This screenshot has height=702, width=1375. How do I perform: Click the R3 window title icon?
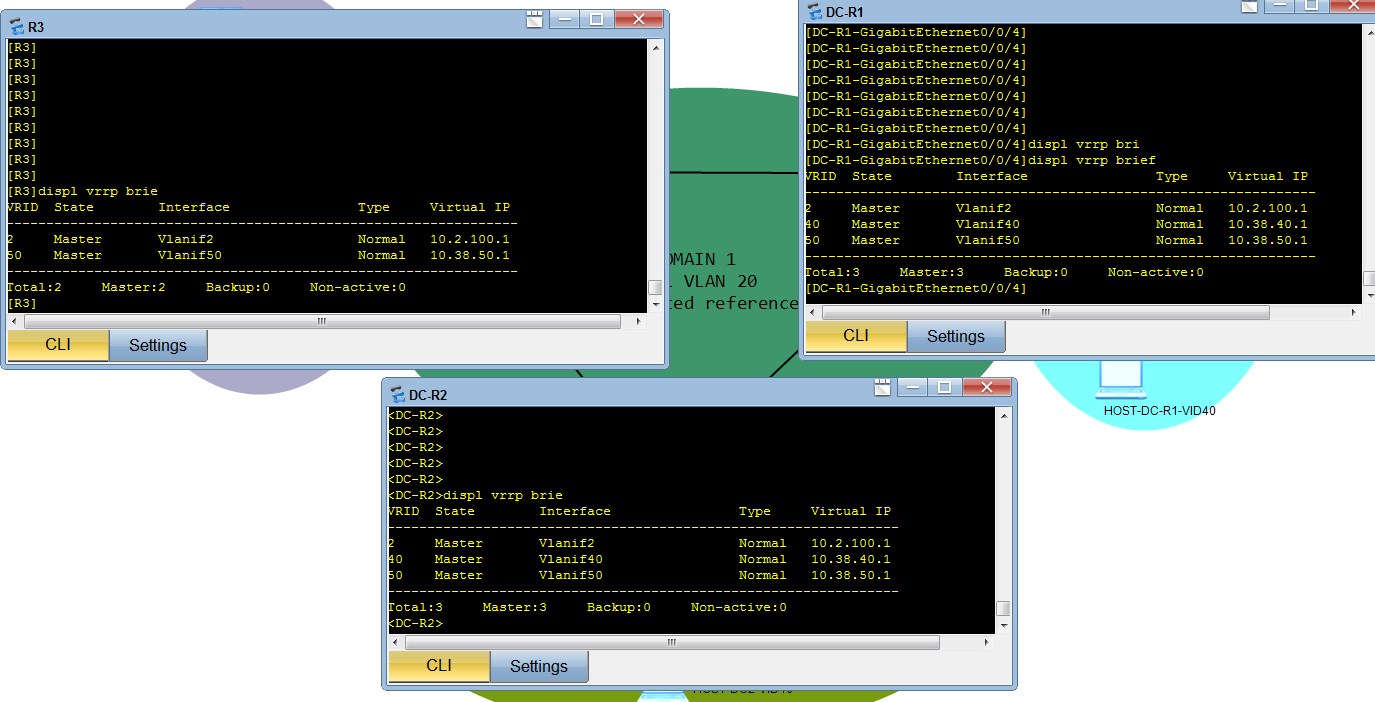point(17,27)
